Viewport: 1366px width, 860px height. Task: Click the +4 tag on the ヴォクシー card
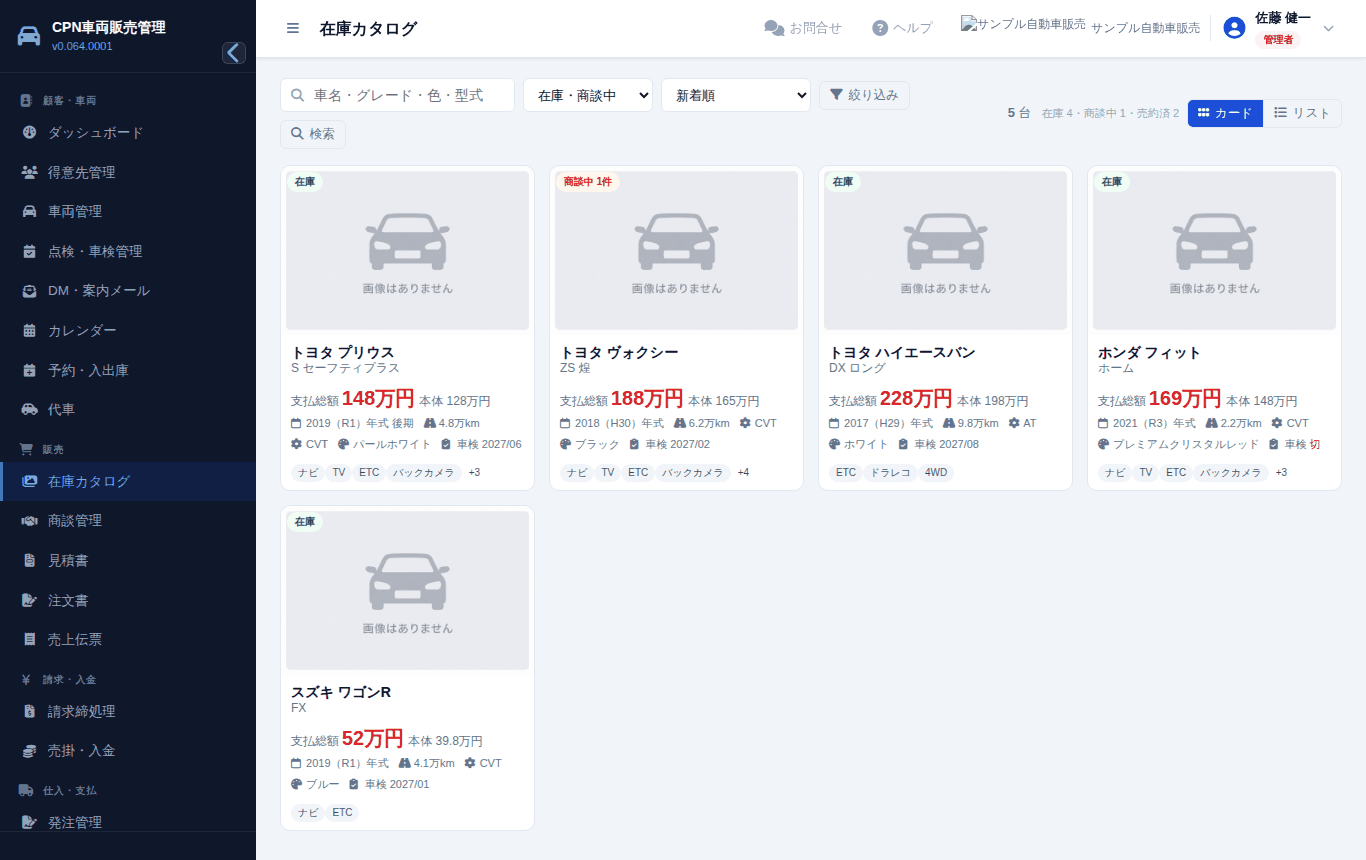click(x=743, y=472)
